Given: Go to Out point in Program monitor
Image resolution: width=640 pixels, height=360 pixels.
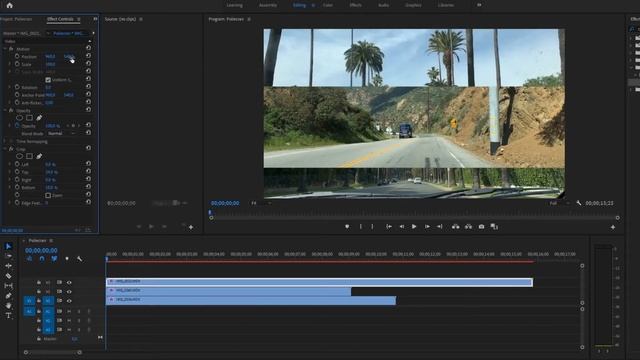Looking at the screenshot, I should point(440,227).
